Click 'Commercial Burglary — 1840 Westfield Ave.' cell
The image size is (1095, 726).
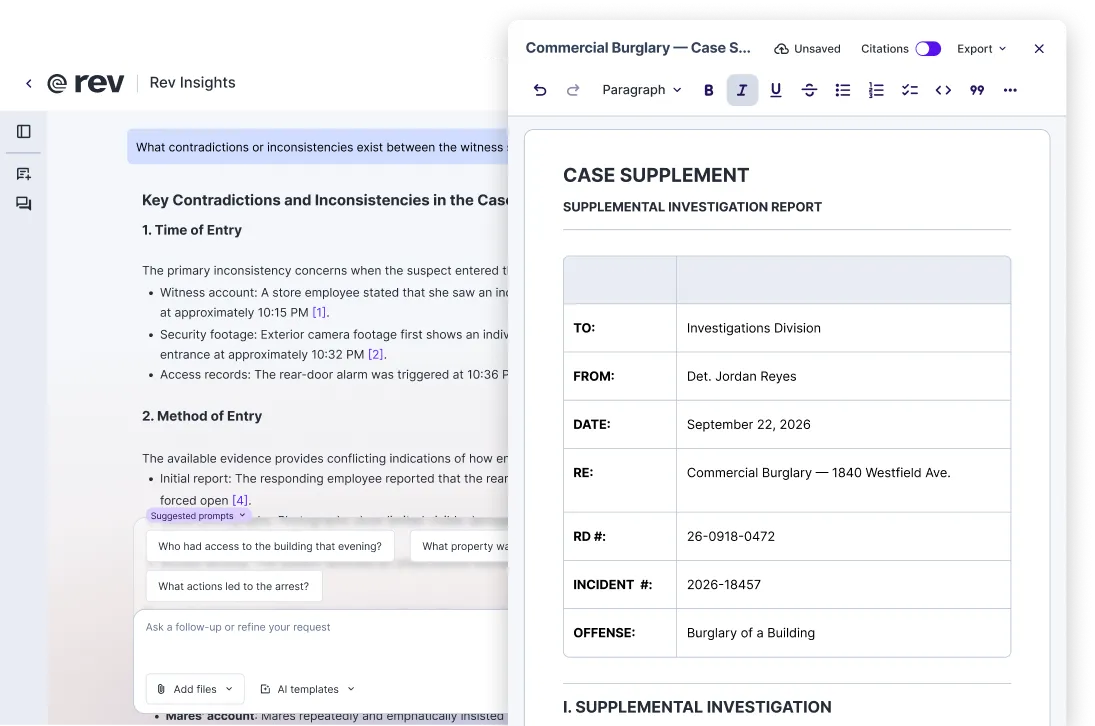(x=843, y=480)
